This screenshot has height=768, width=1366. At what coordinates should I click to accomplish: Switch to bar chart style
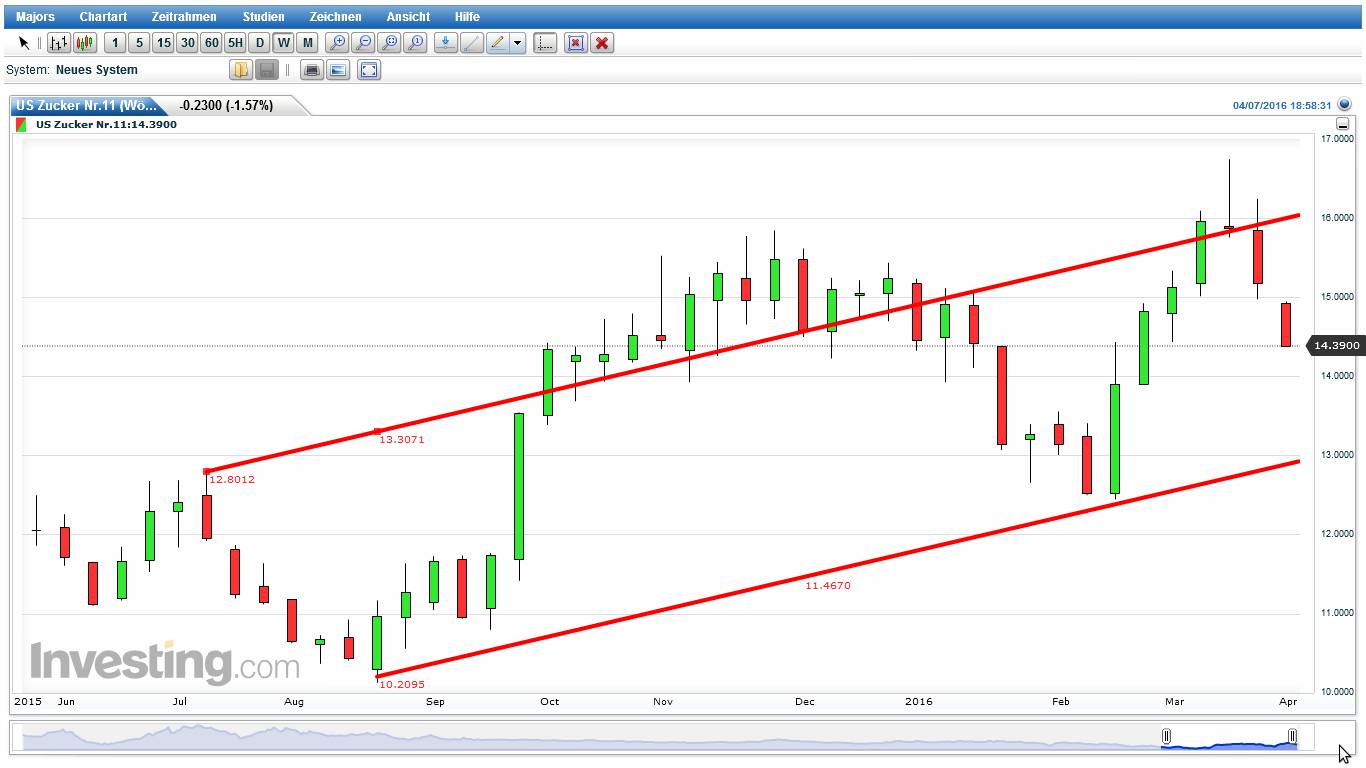pos(59,43)
